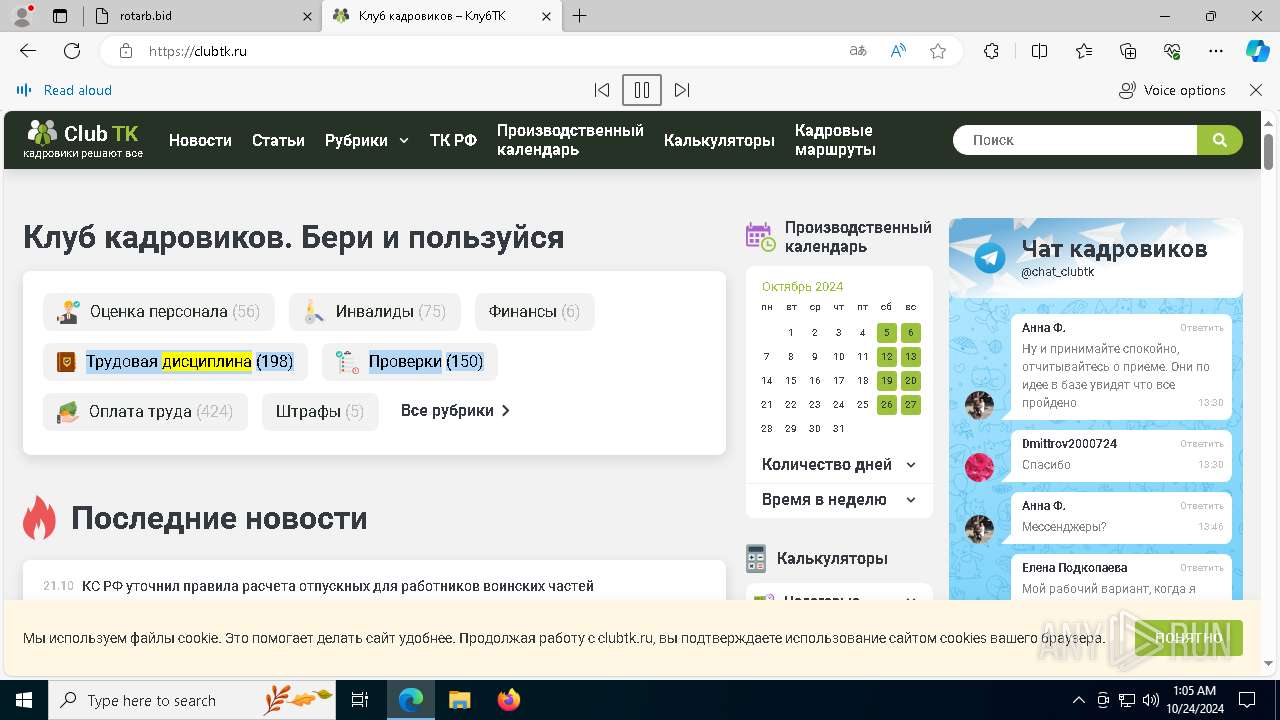The width and height of the screenshot is (1280, 720).
Task: Open the Telegram Чат кадровиков icon
Action: [x=990, y=258]
